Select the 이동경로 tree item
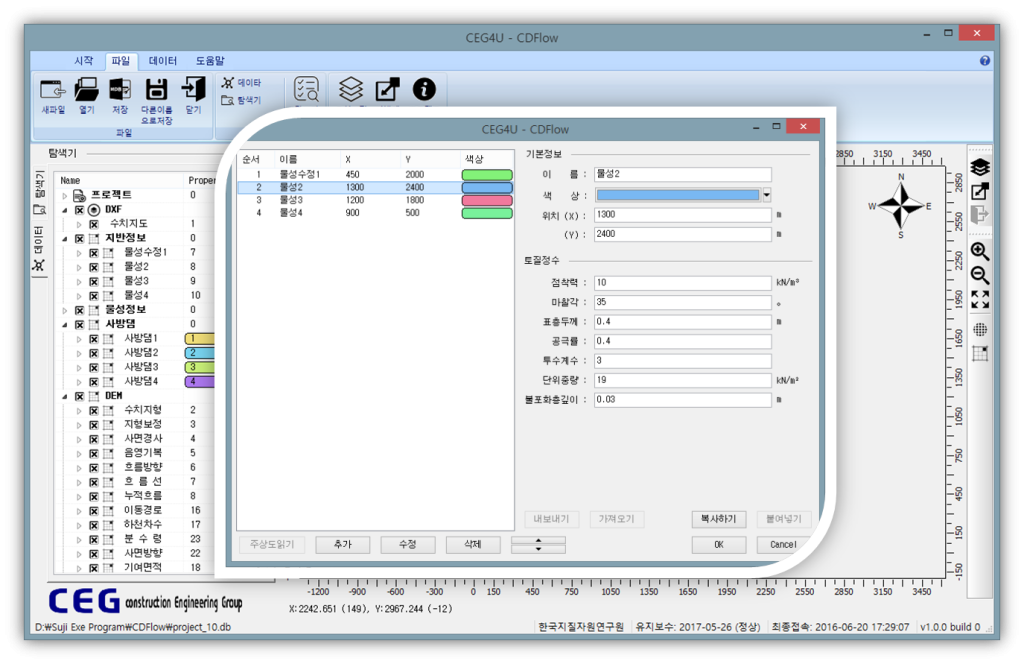This screenshot has width=1024, height=664. pyautogui.click(x=143, y=511)
